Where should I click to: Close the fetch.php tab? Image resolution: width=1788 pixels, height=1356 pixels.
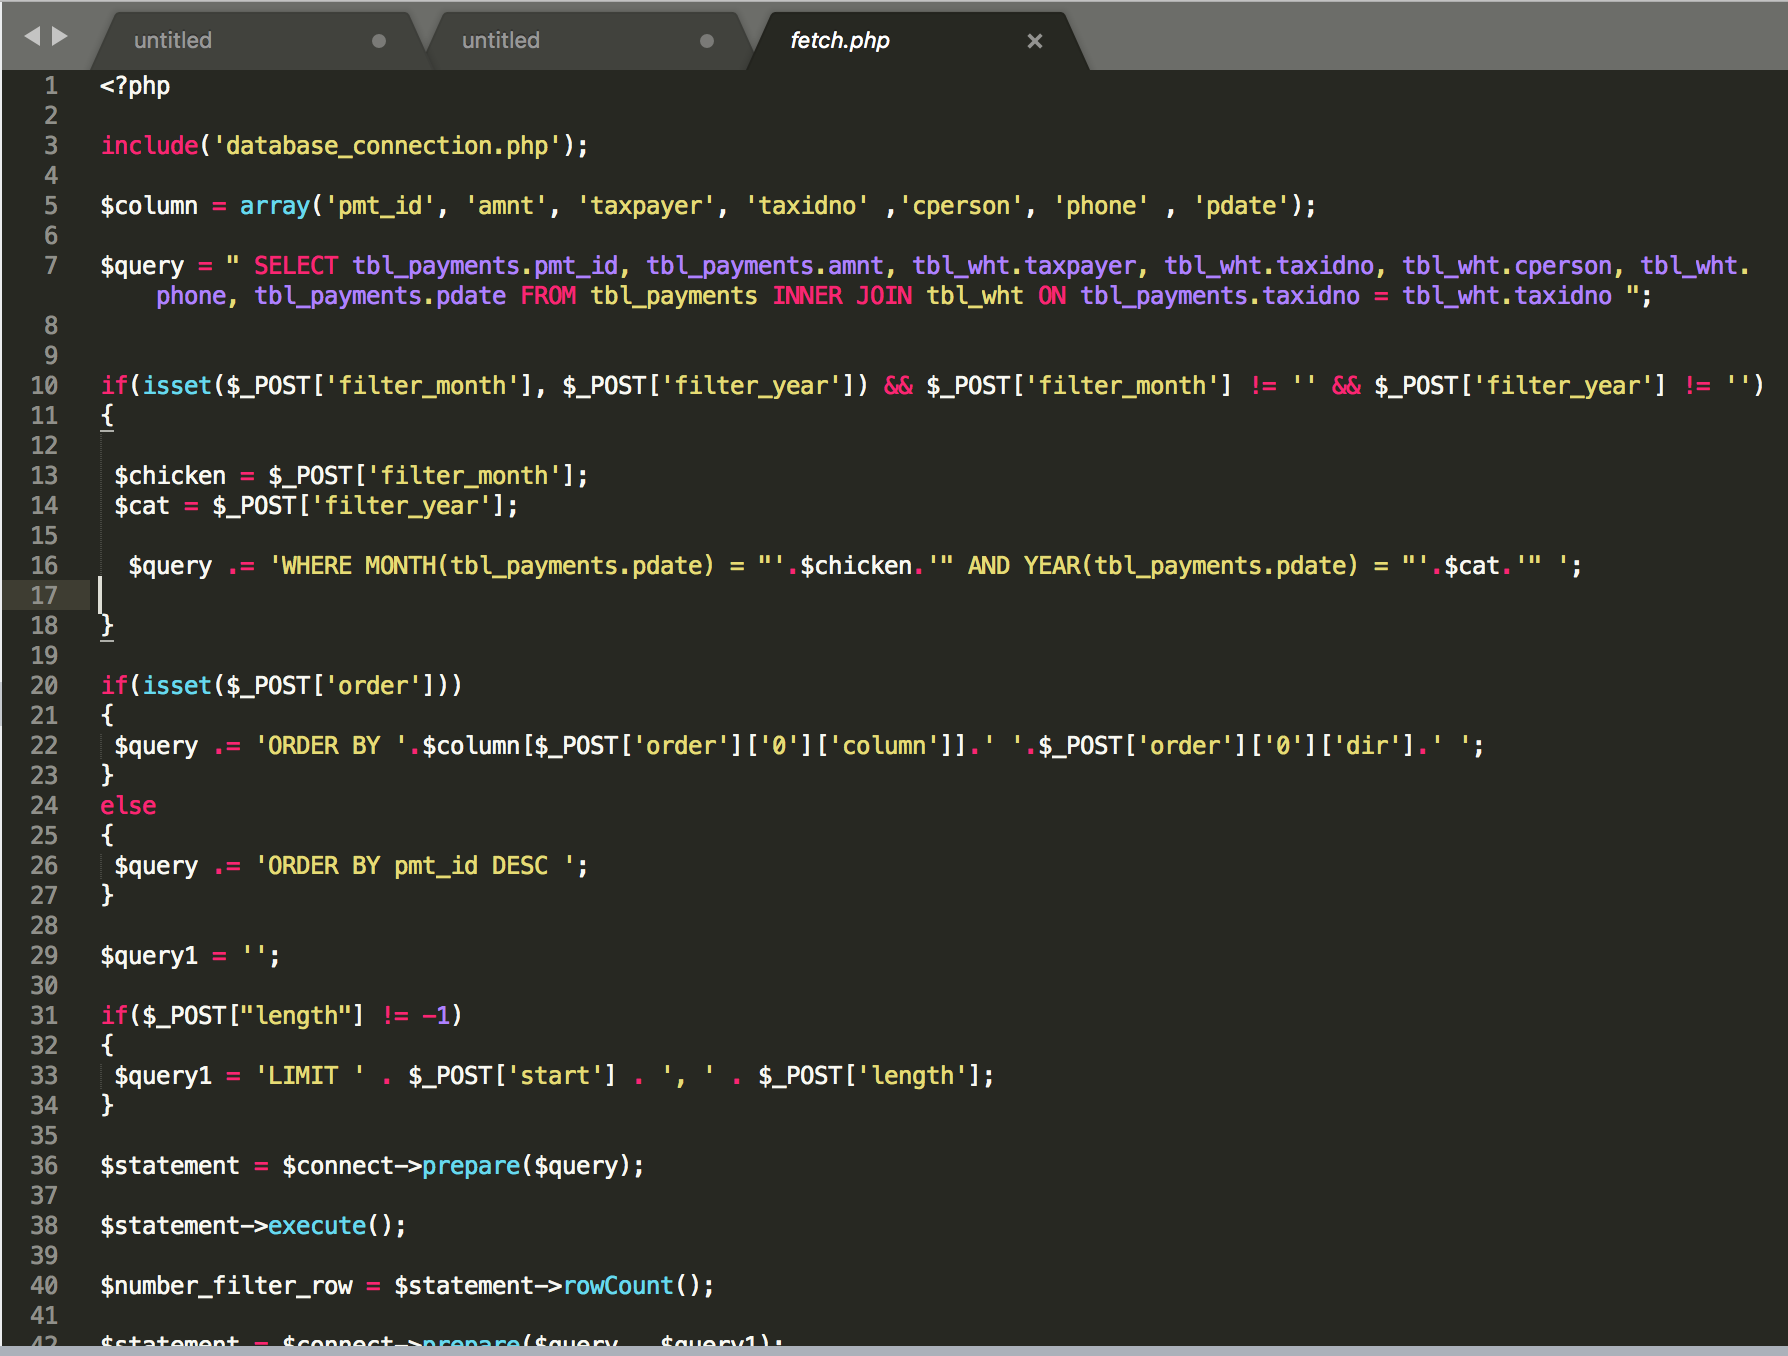pos(1034,41)
